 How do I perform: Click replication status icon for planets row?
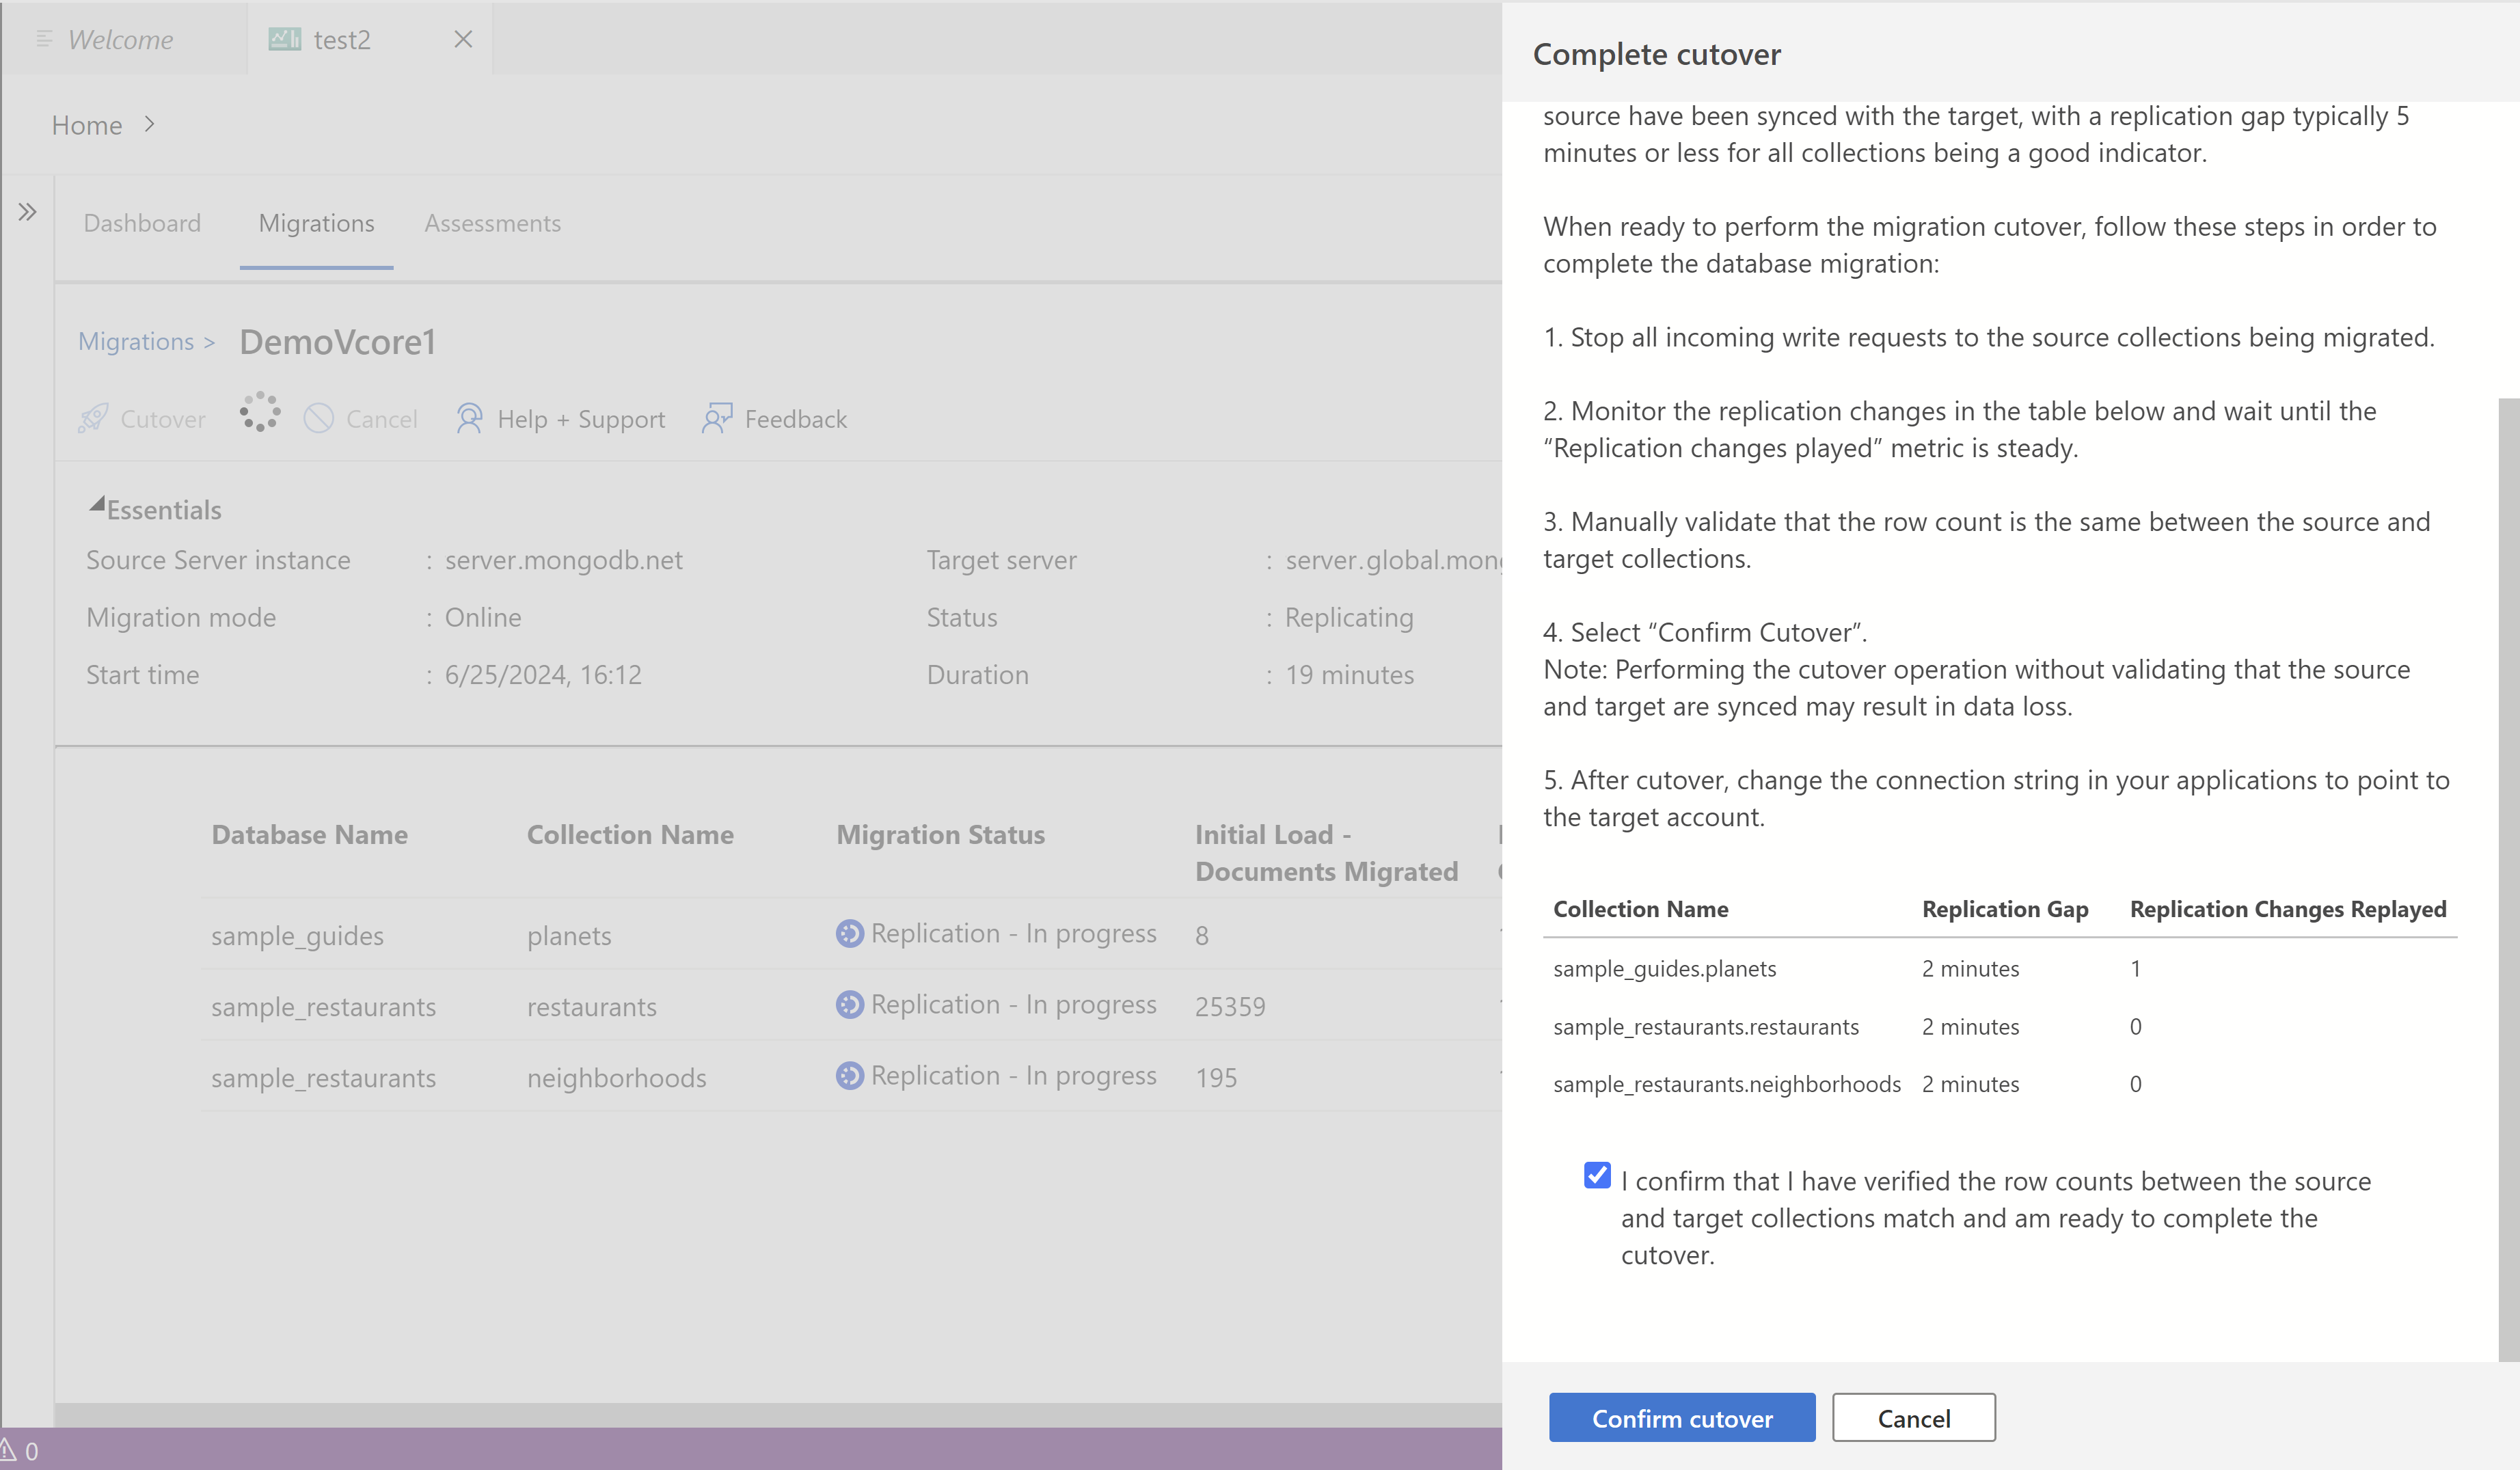849,933
